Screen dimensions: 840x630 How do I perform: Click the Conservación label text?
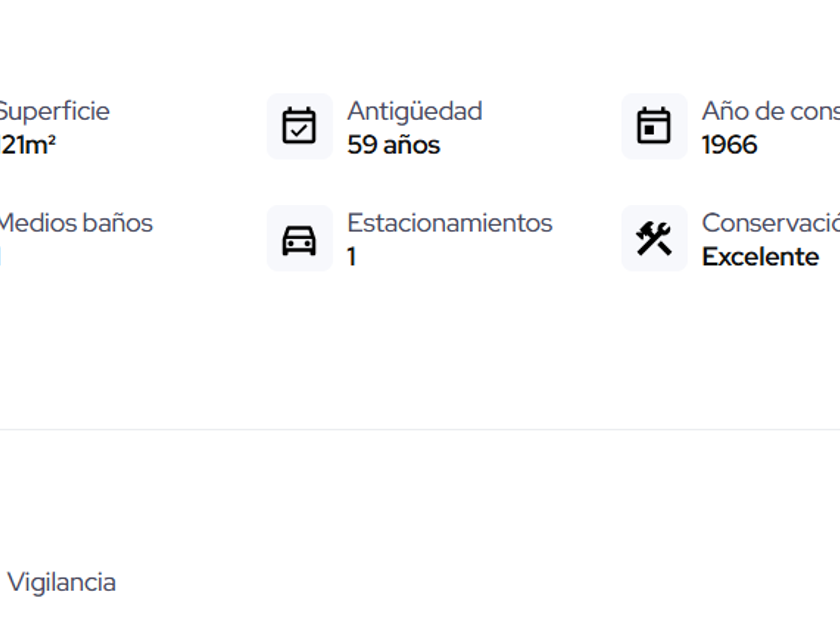[771, 223]
